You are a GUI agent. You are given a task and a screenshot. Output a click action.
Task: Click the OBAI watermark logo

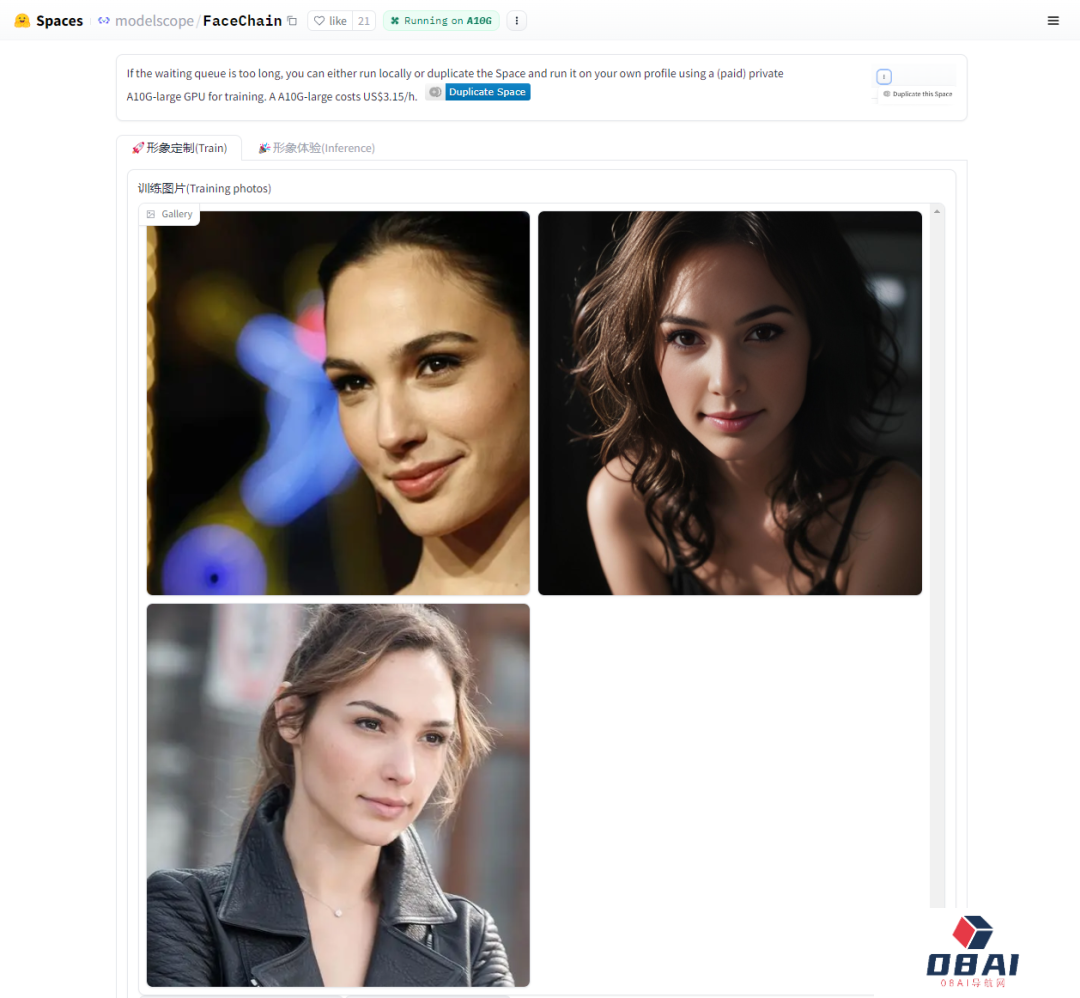pos(972,952)
